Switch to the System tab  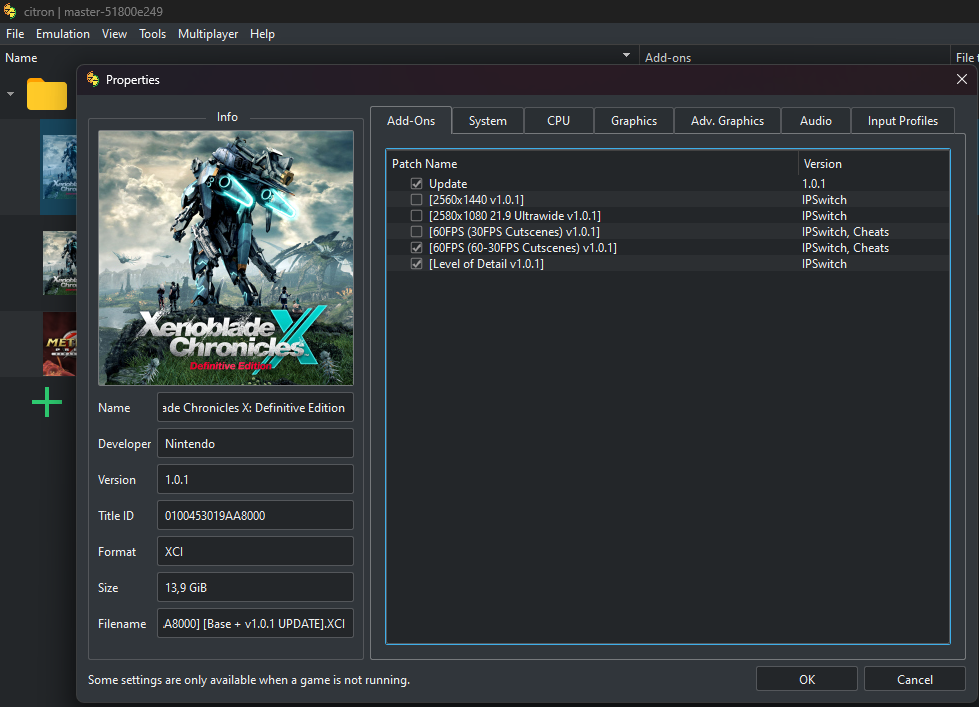point(488,121)
